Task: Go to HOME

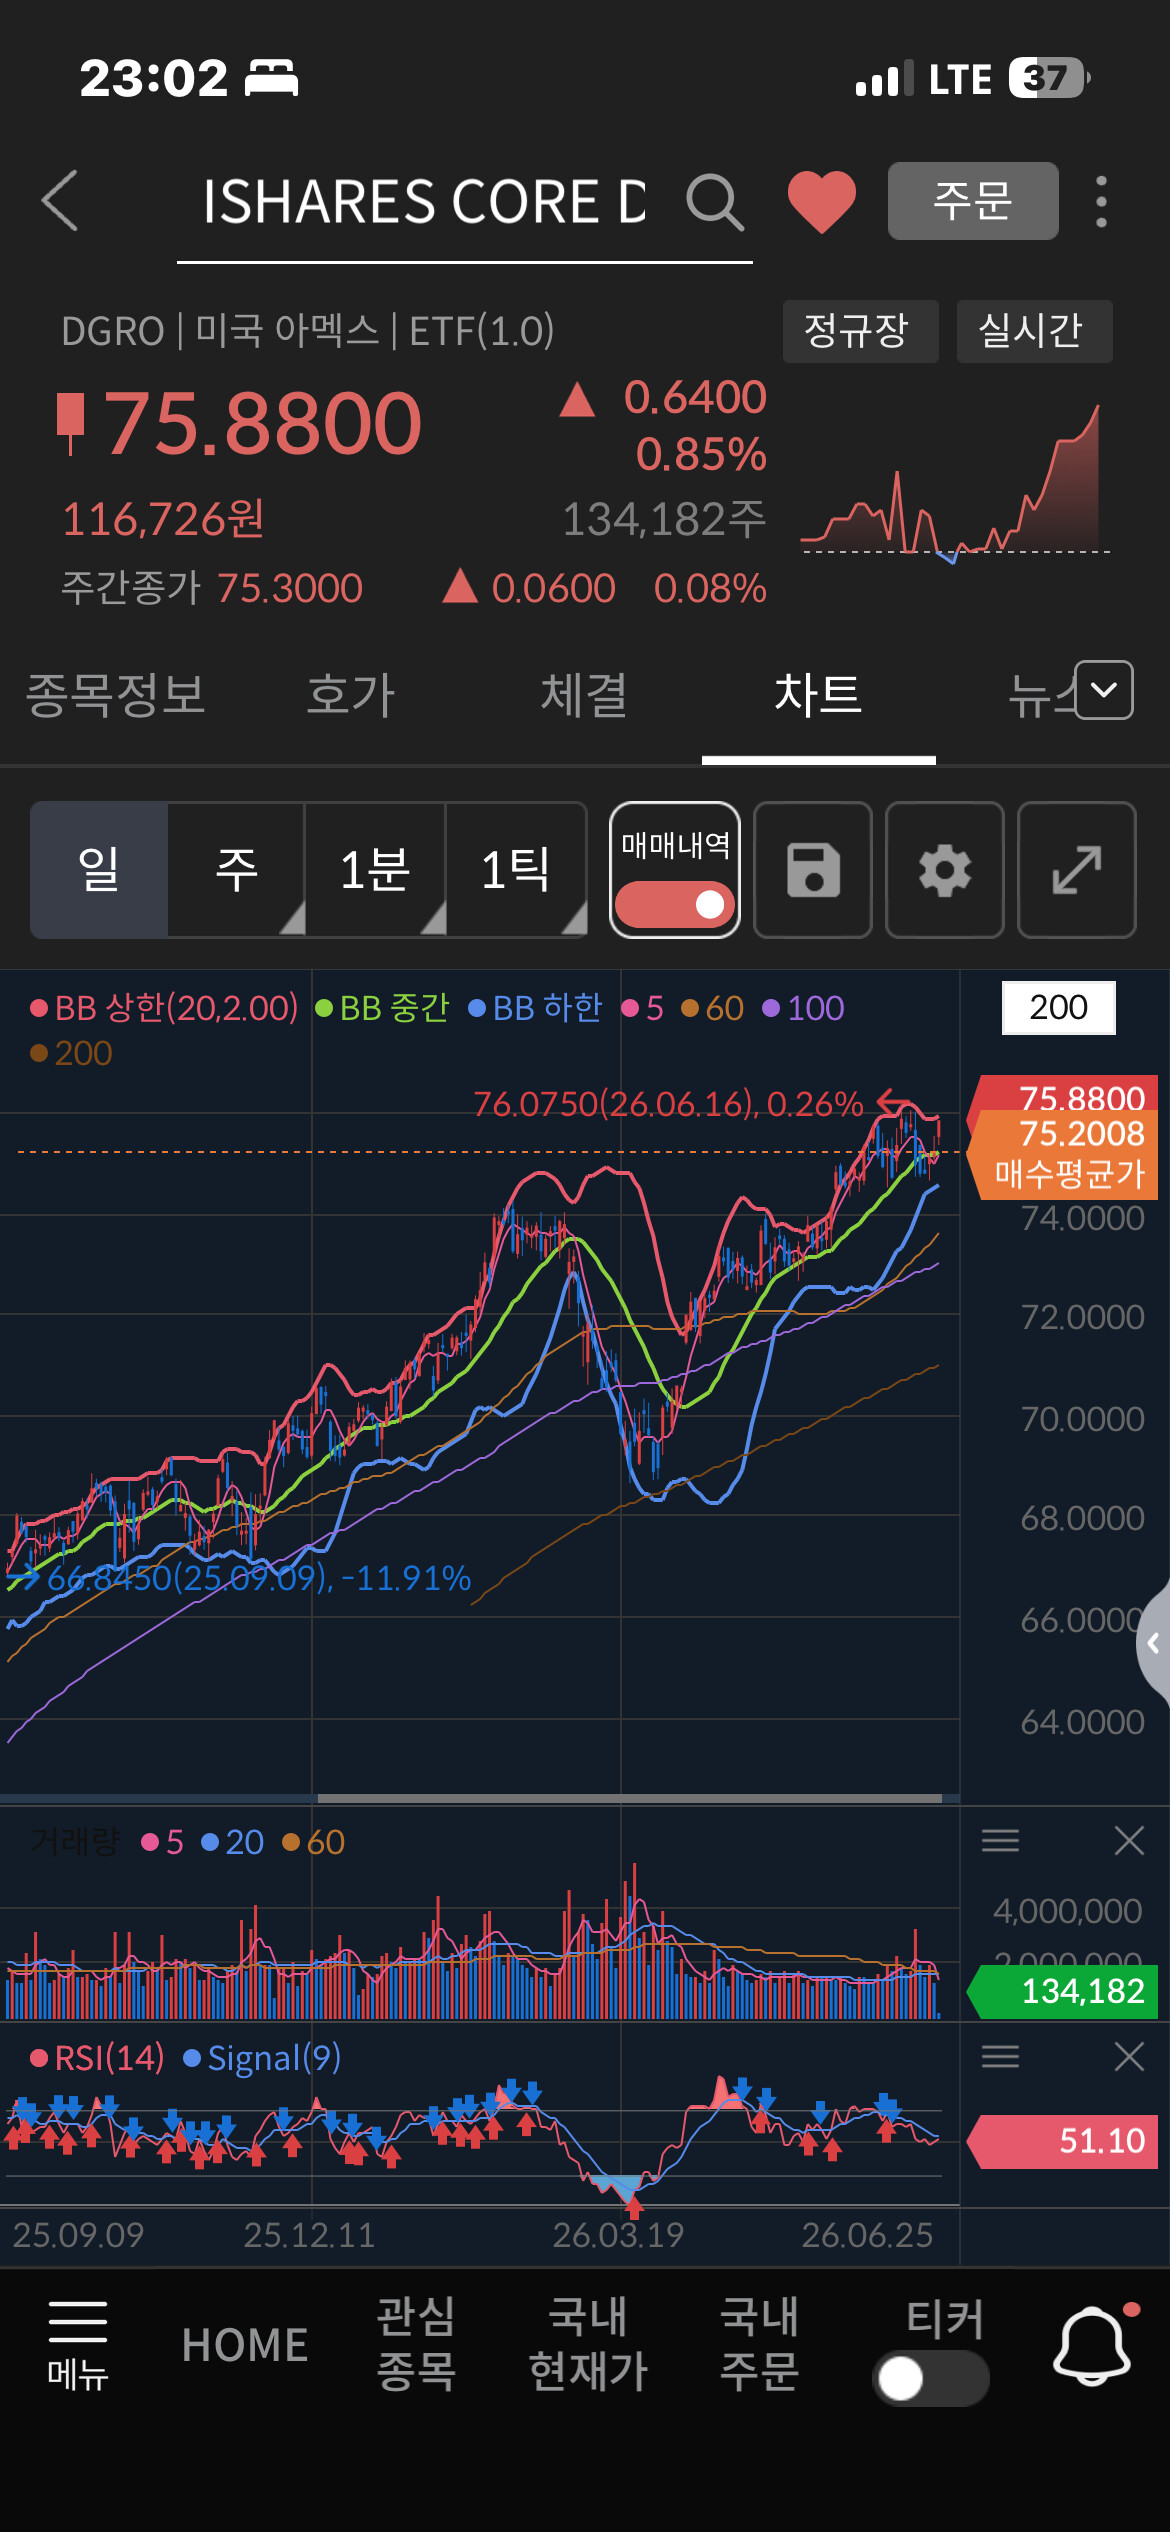Action: [245, 2345]
